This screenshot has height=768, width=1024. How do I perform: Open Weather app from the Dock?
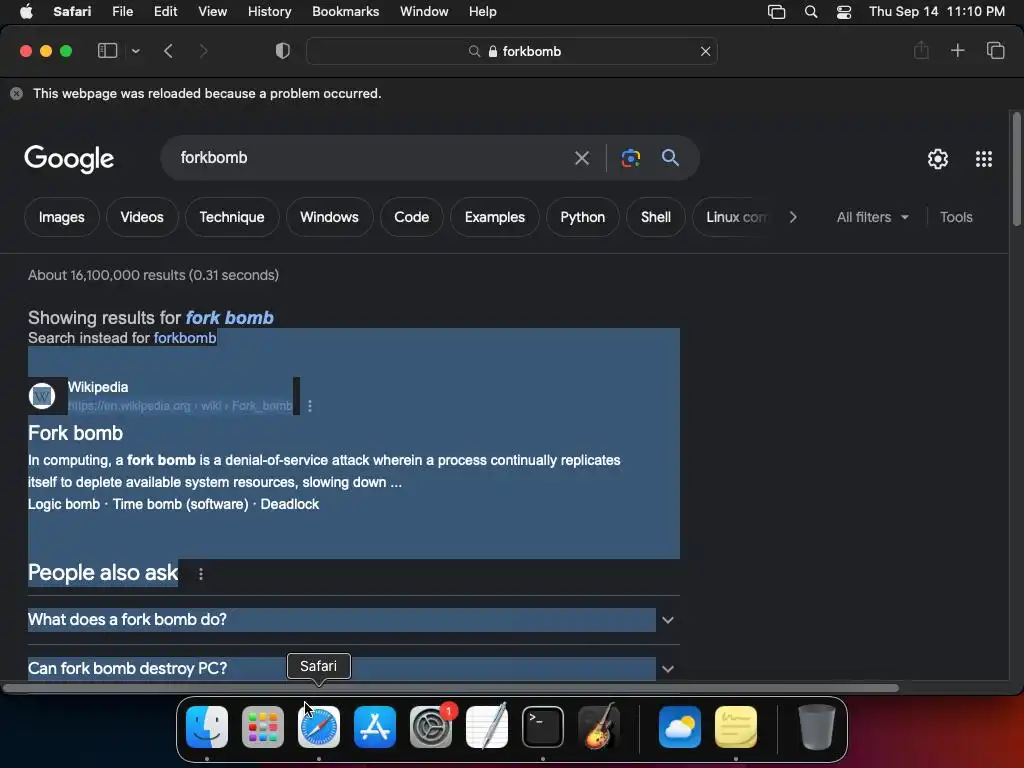click(x=680, y=727)
